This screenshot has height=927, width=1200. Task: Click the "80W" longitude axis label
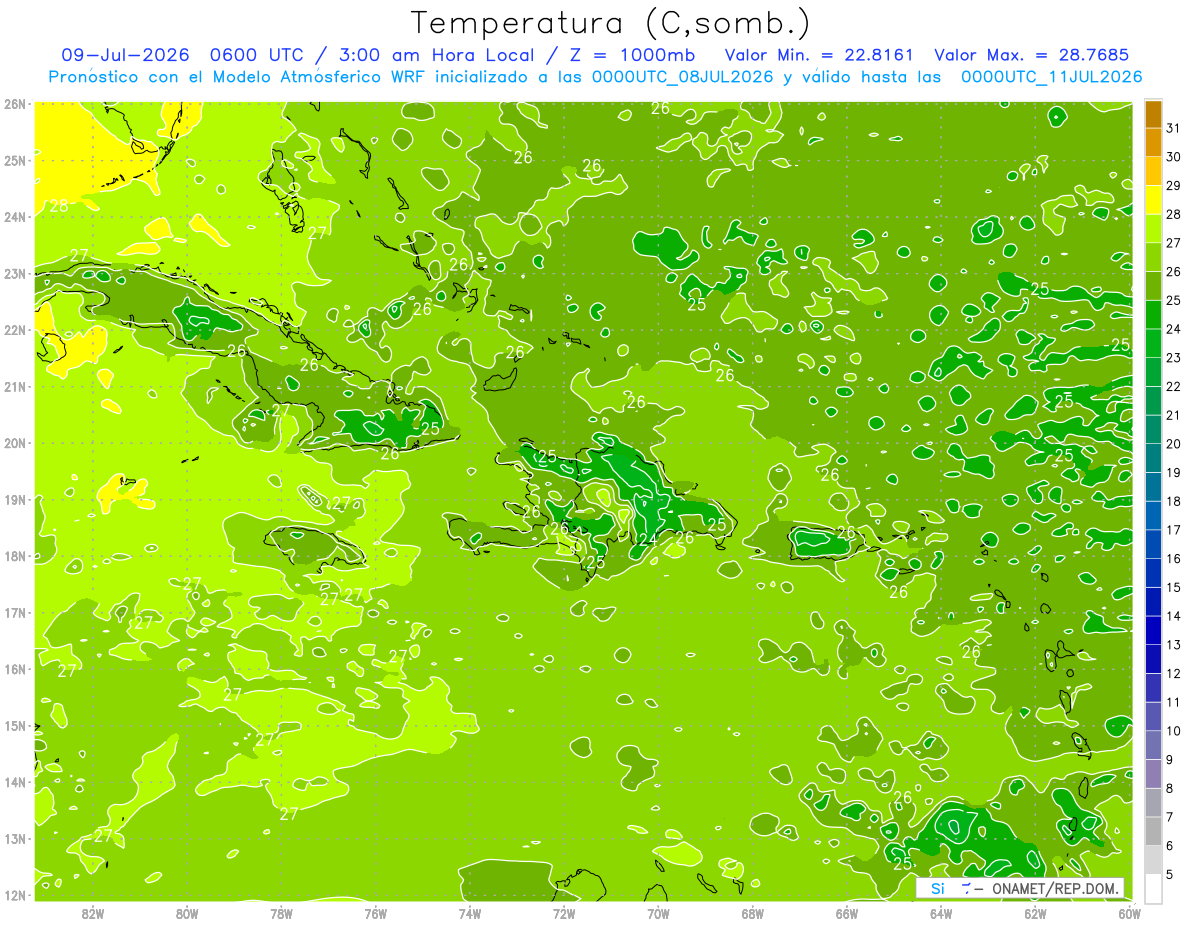point(187,913)
